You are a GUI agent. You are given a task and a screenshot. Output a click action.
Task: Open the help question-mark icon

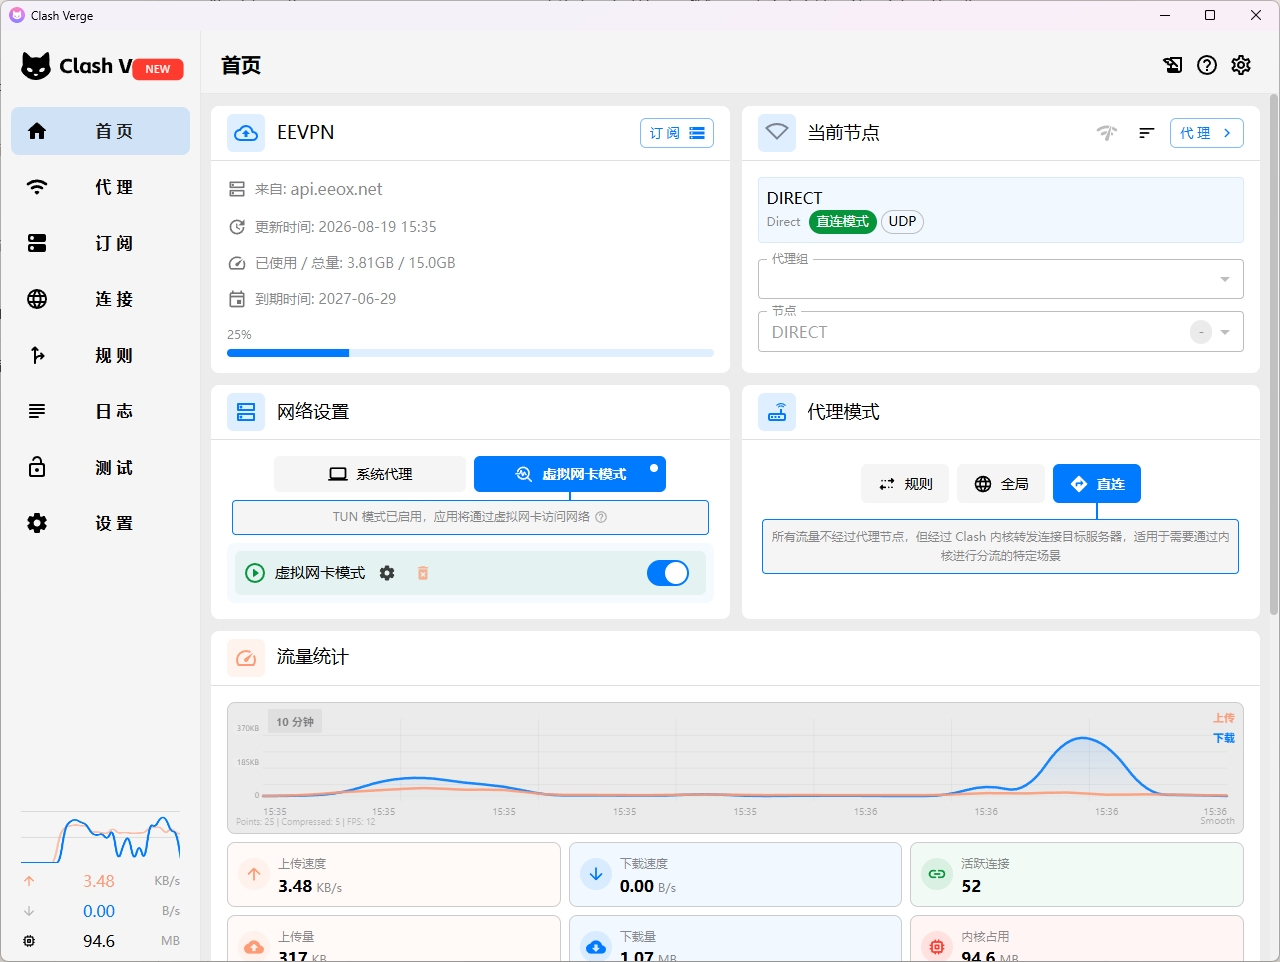1207,65
